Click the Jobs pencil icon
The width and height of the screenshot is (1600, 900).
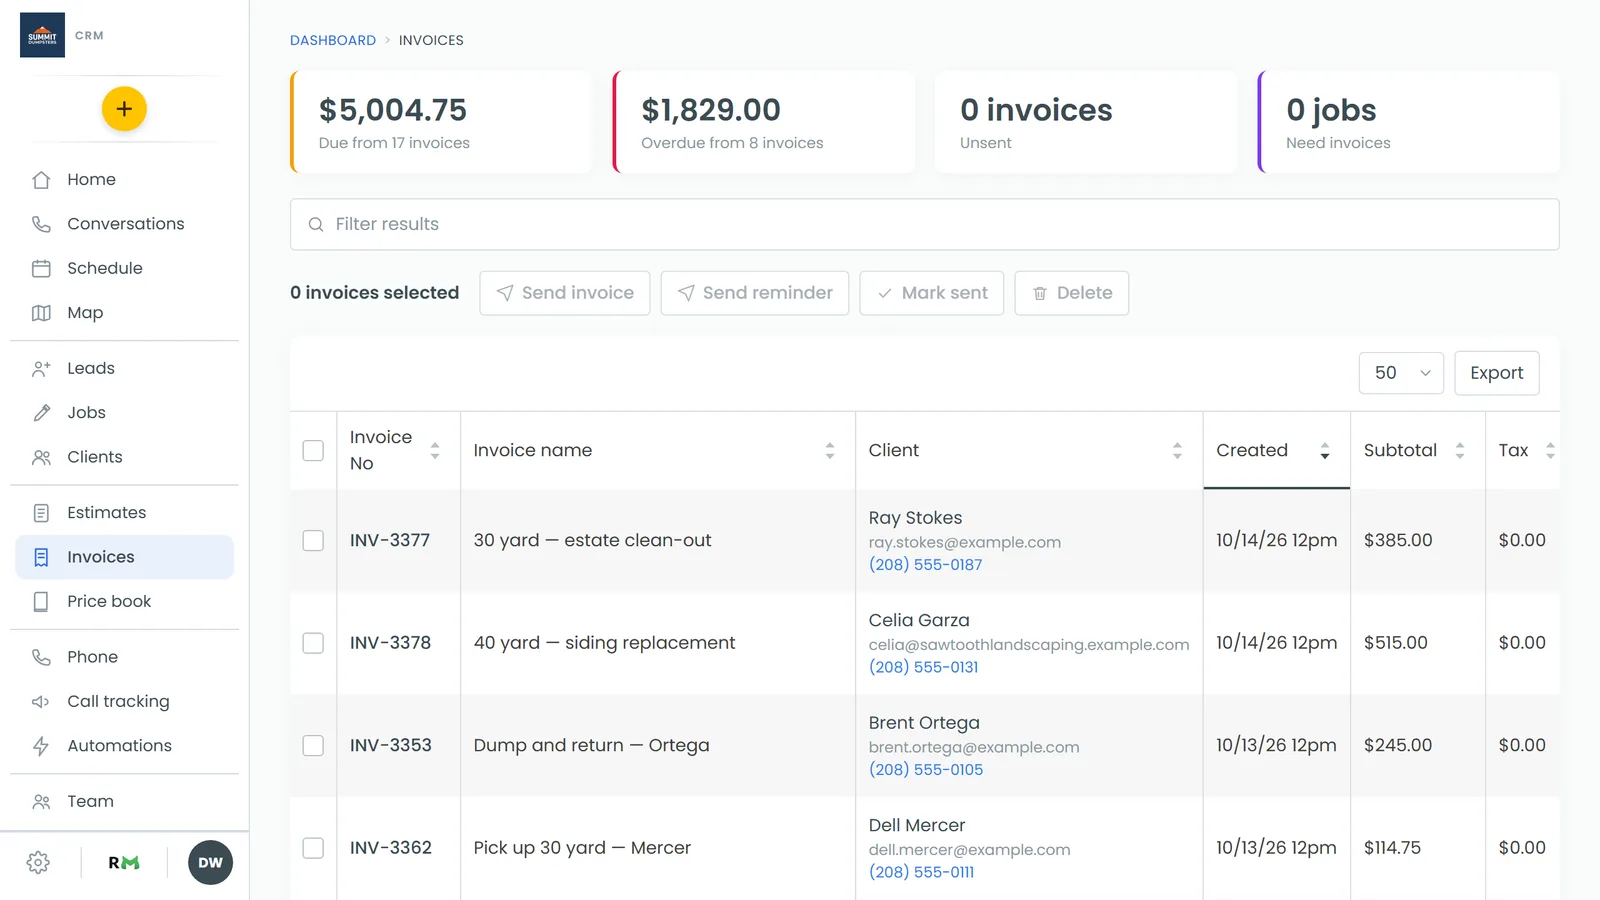[41, 413]
